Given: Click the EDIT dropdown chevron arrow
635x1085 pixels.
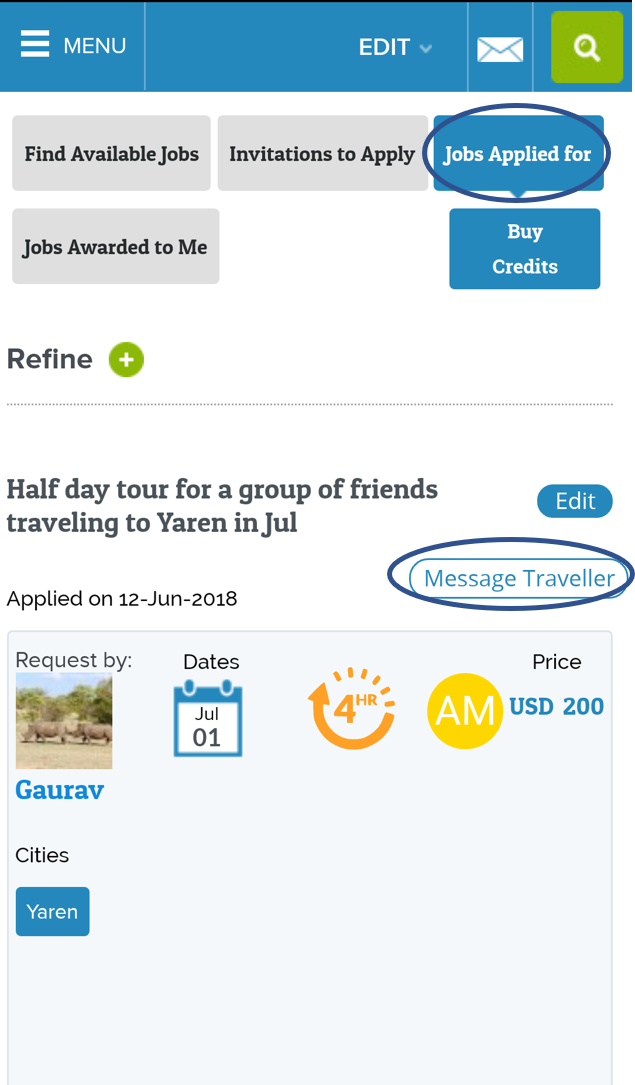Looking at the screenshot, I should [426, 48].
